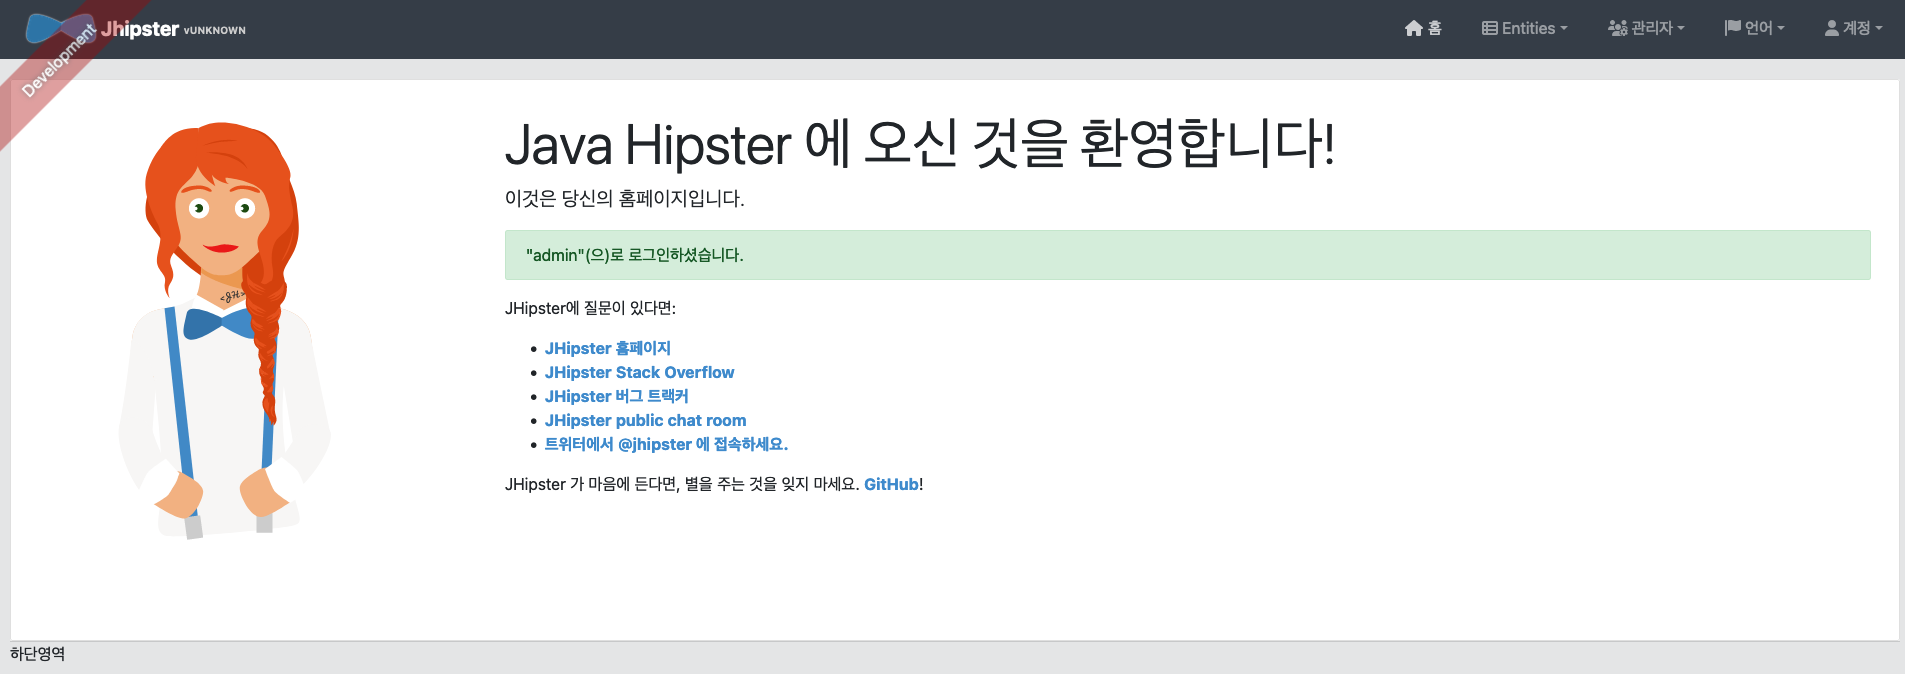Click the 하단영역 footer text
1905x674 pixels.
[x=38, y=654]
